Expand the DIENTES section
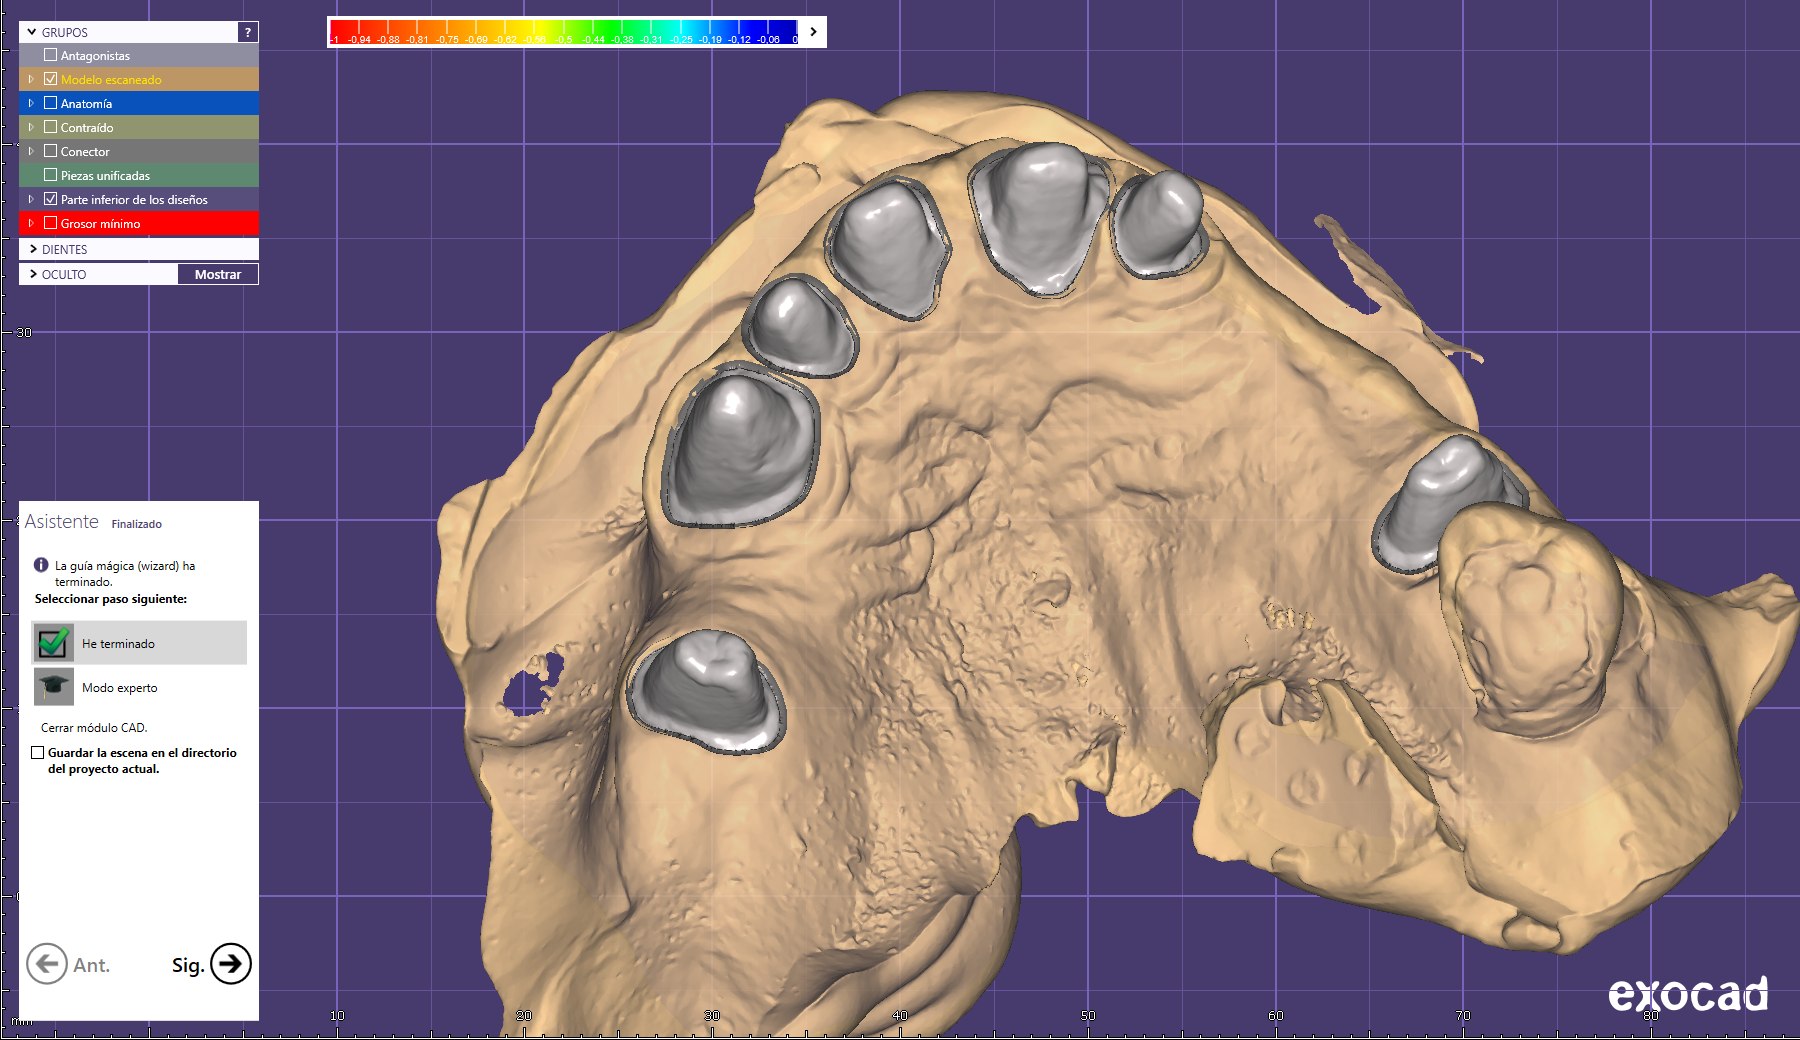The width and height of the screenshot is (1800, 1040). click(x=33, y=249)
